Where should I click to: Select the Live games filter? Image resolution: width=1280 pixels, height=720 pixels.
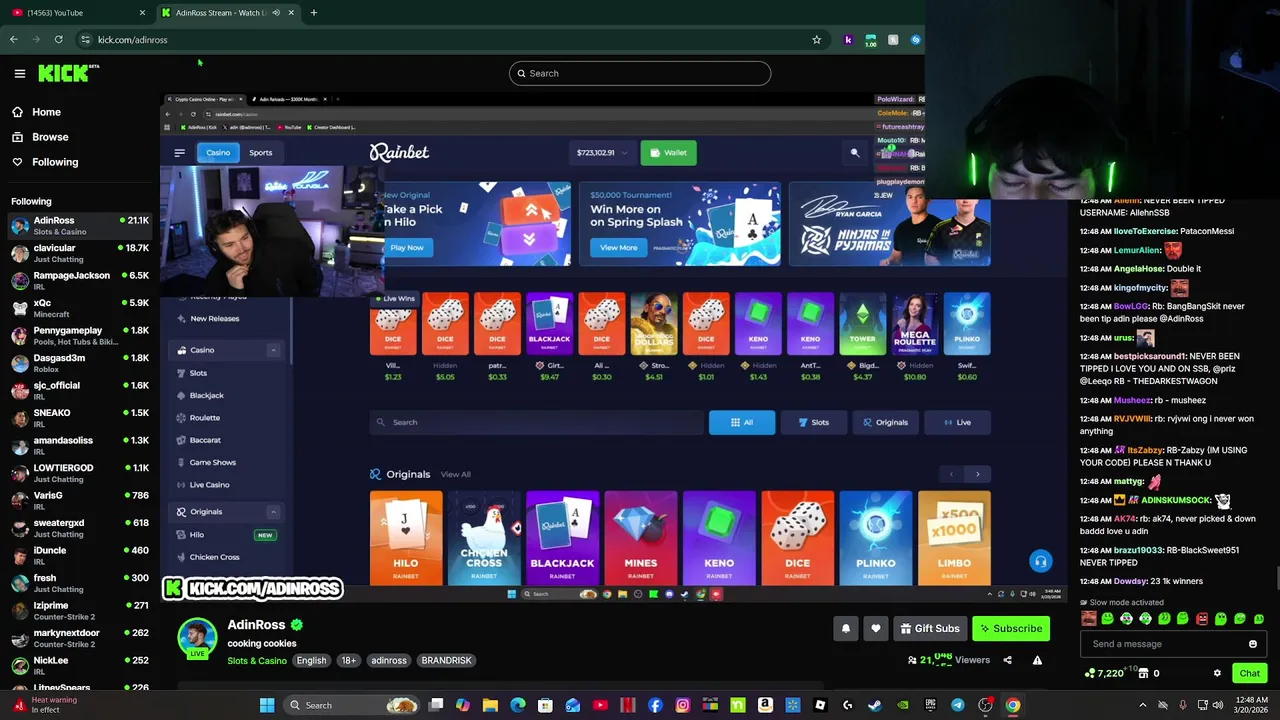957,422
